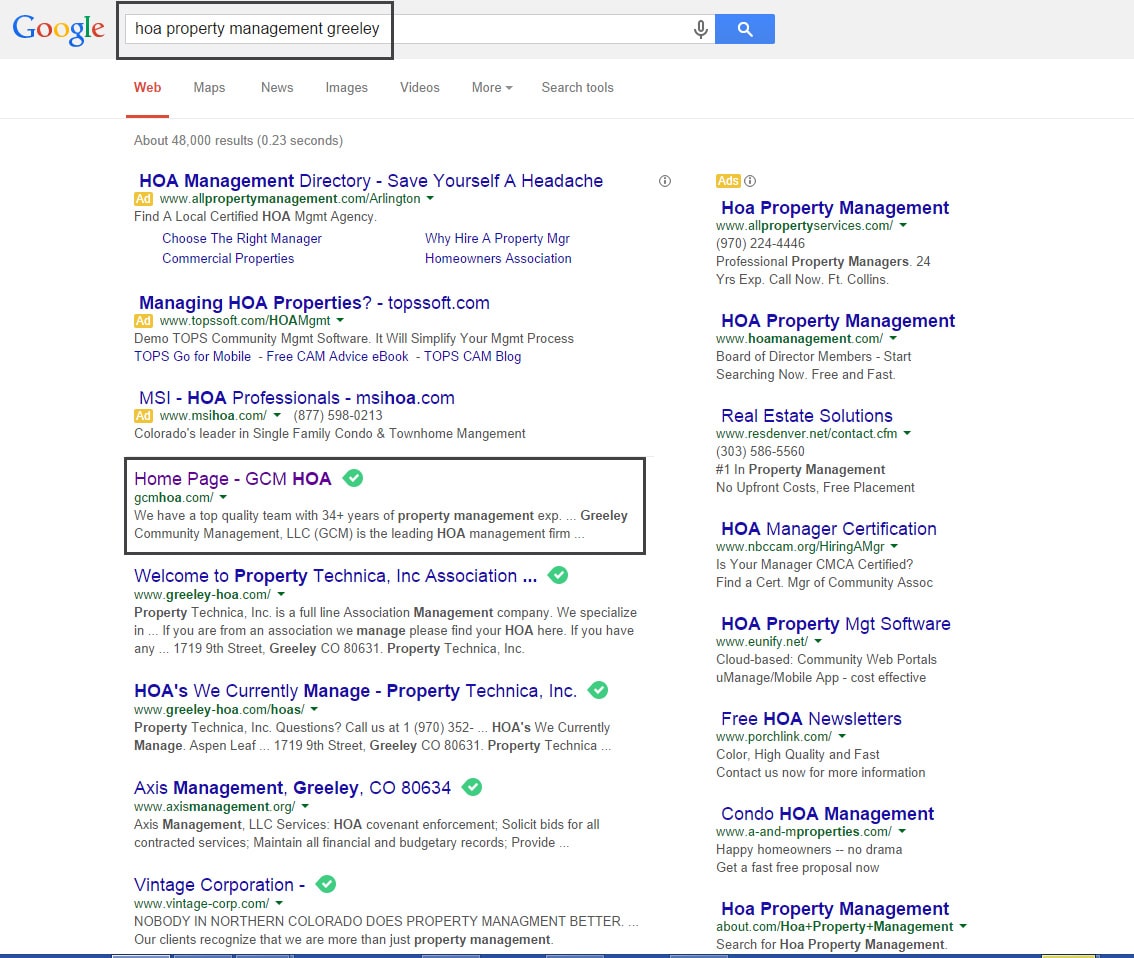This screenshot has width=1134, height=958.
Task: Open HOA's We Currently Manage result
Action: coord(355,690)
